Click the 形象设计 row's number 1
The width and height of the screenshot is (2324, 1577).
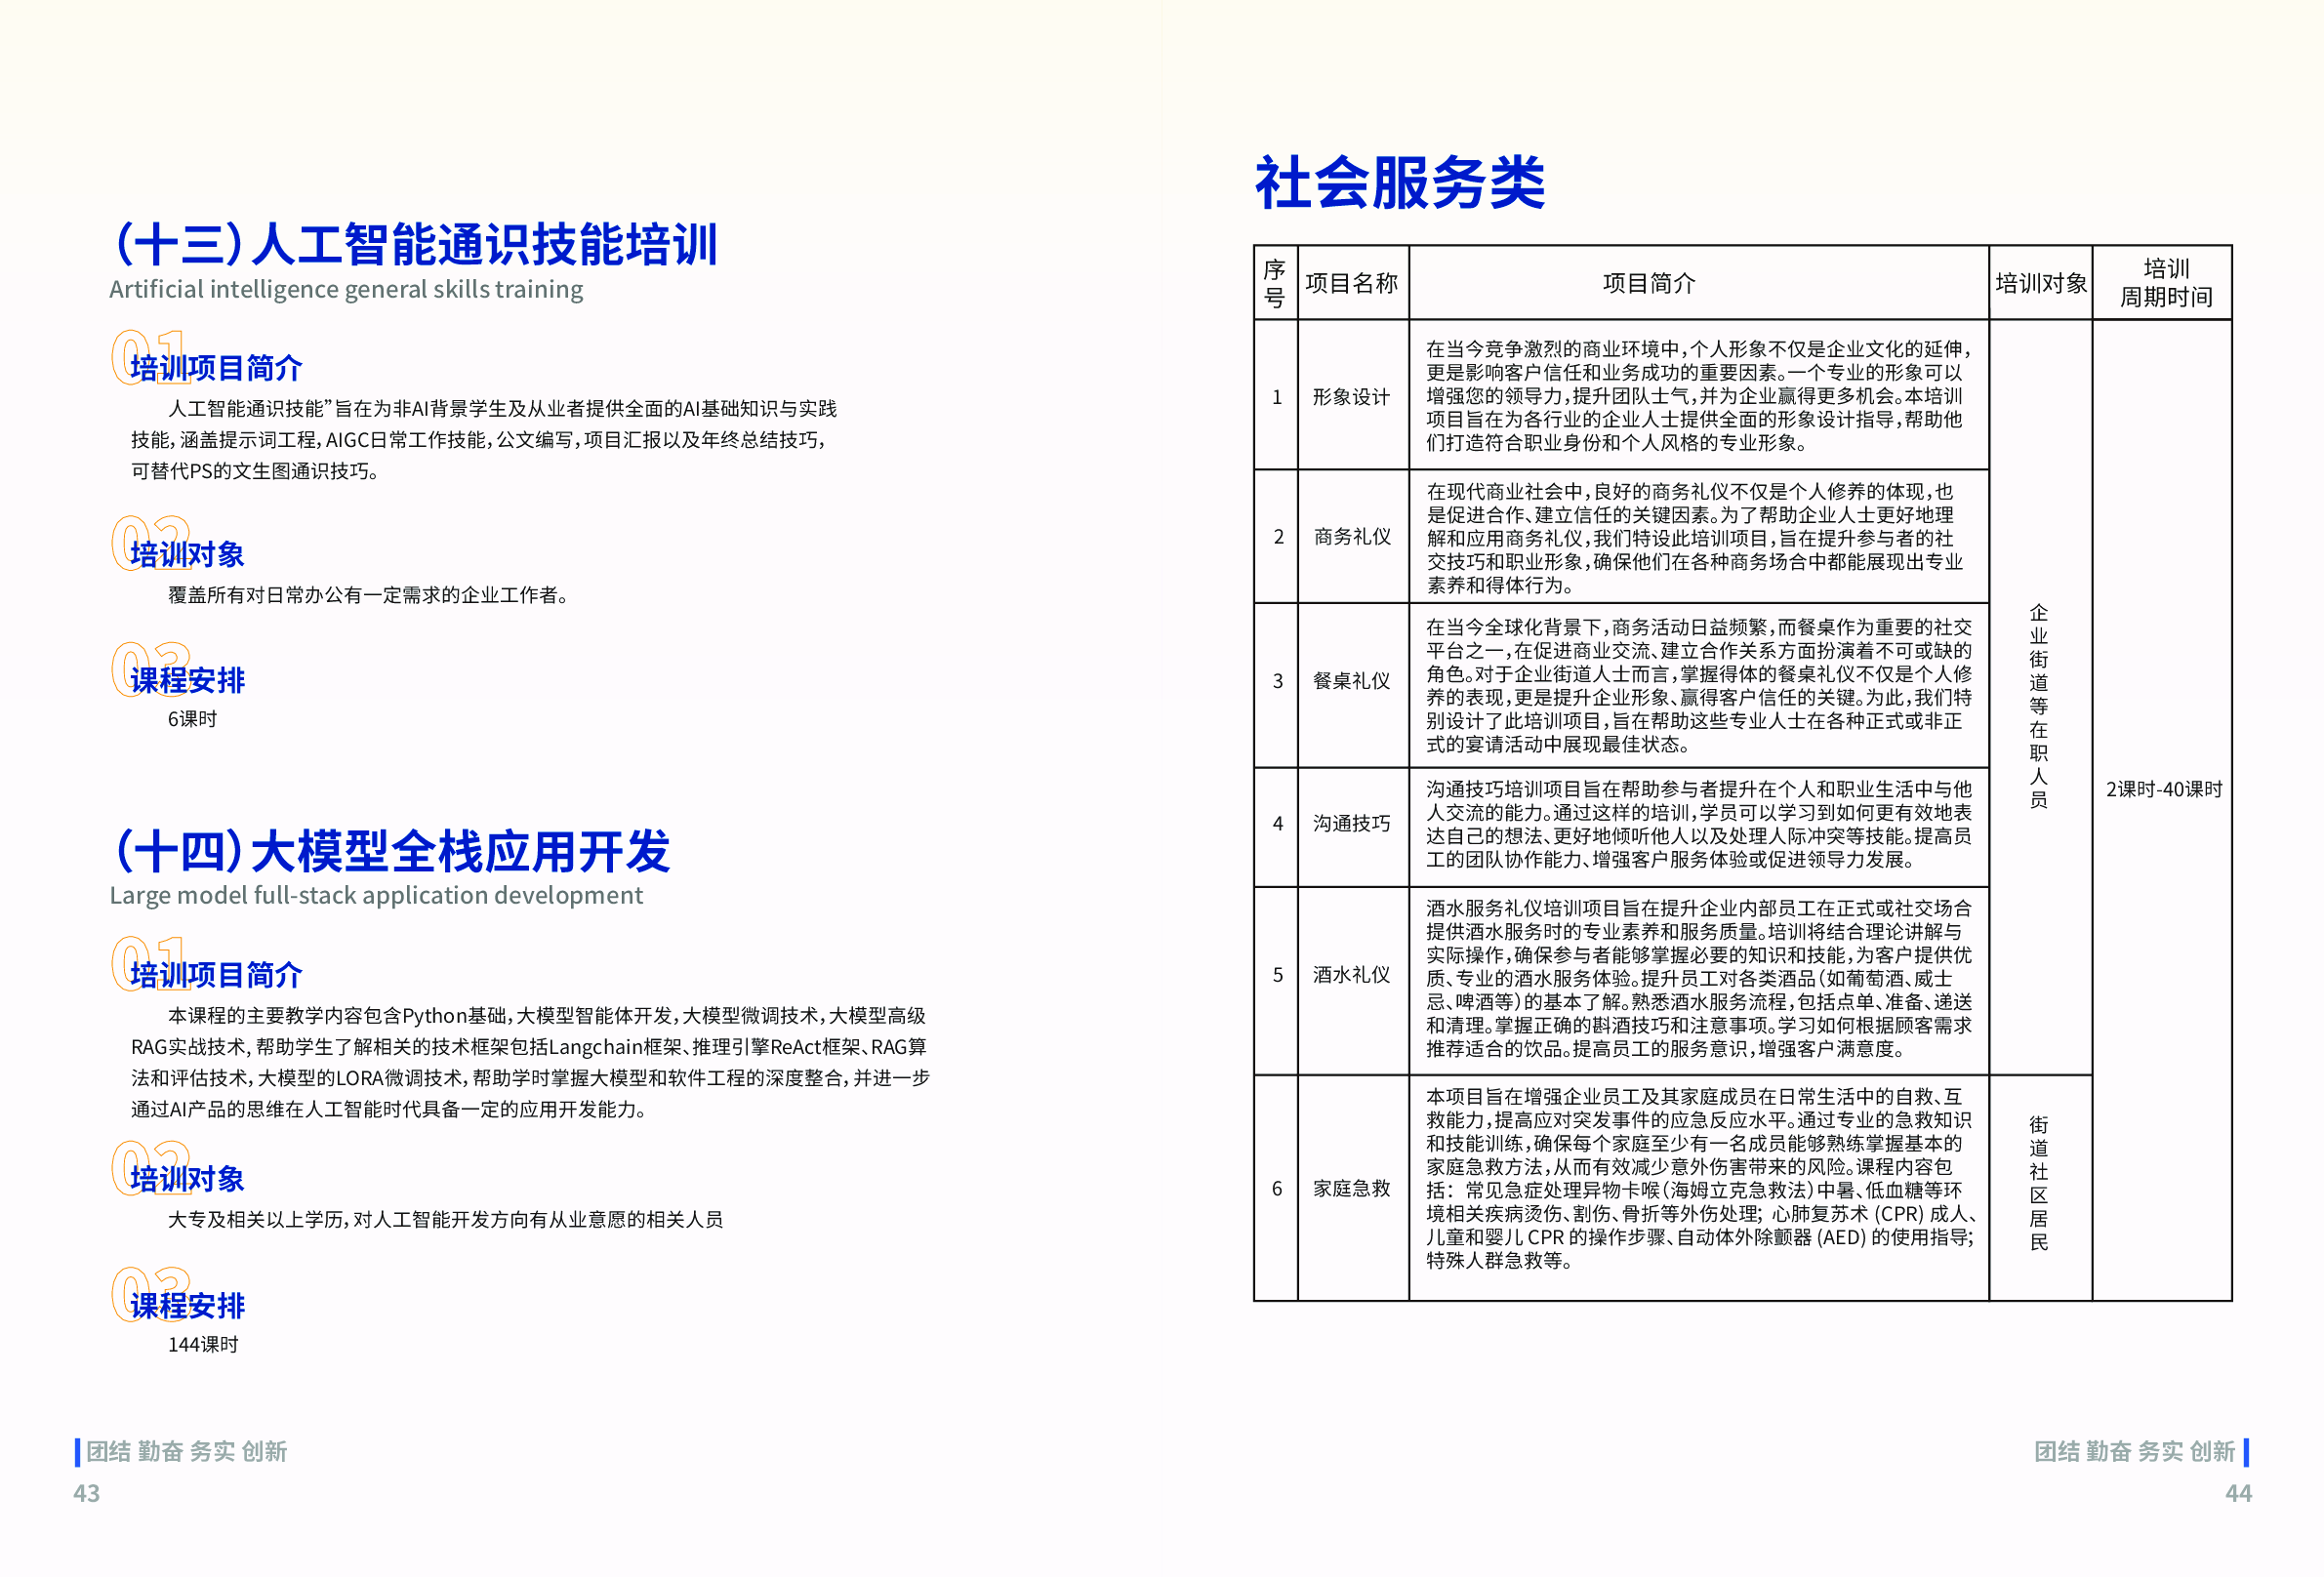click(x=1277, y=397)
